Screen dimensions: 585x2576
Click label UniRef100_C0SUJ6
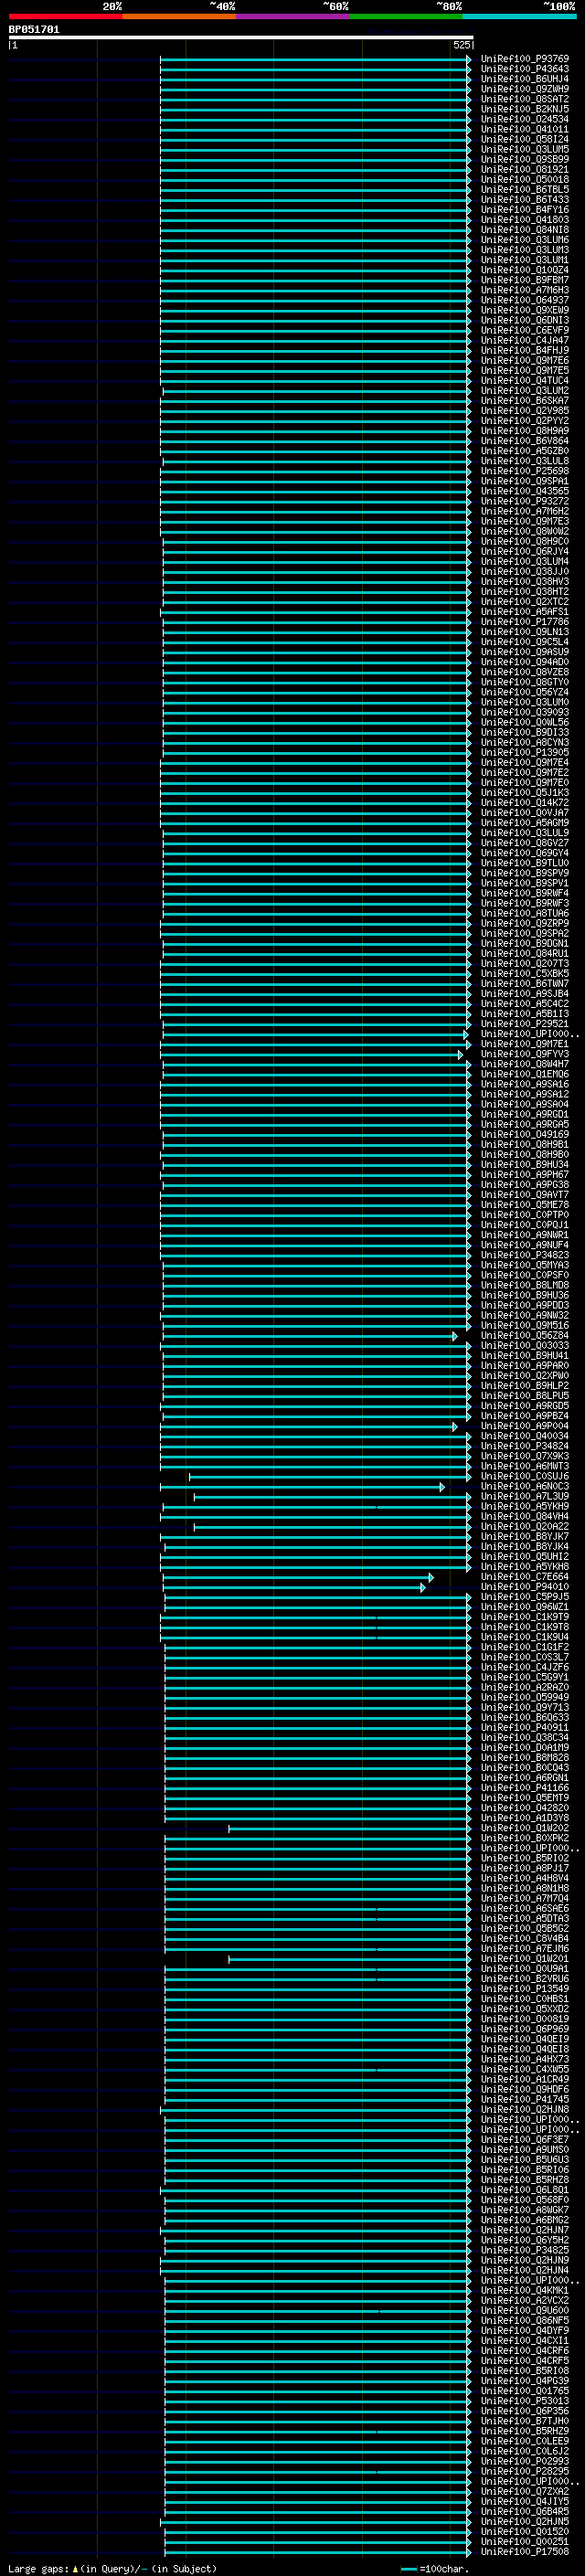click(524, 1477)
